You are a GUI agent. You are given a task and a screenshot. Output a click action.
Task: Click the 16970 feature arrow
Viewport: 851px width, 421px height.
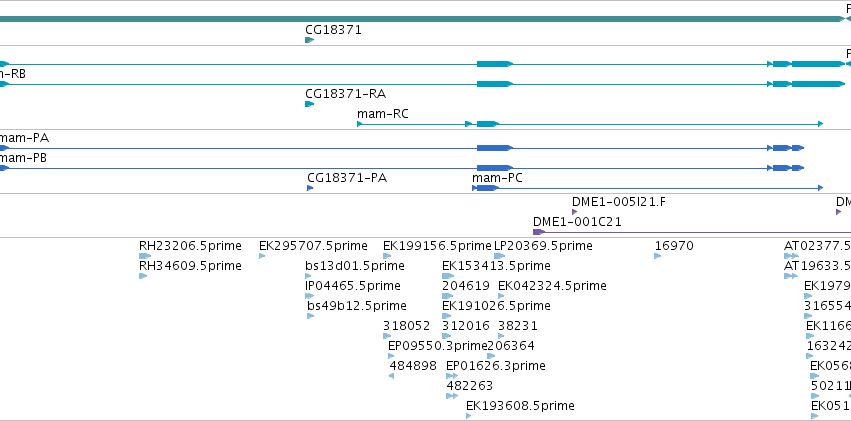pyautogui.click(x=658, y=256)
